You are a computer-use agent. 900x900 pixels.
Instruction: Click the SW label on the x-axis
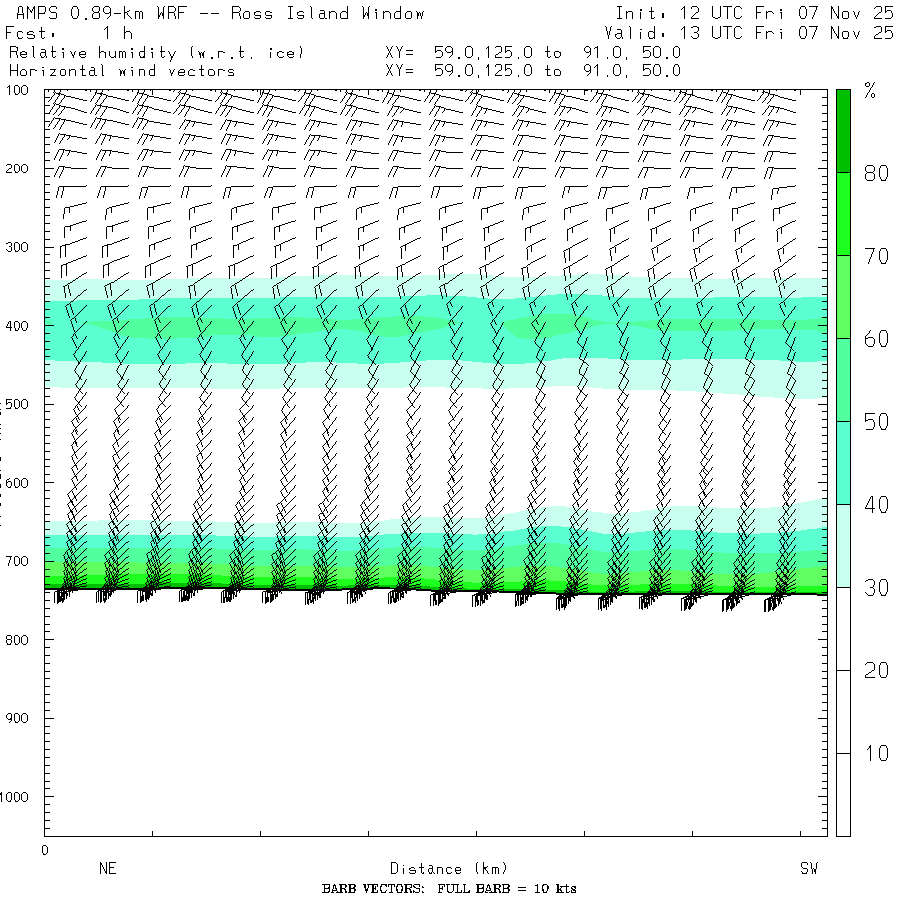[808, 869]
